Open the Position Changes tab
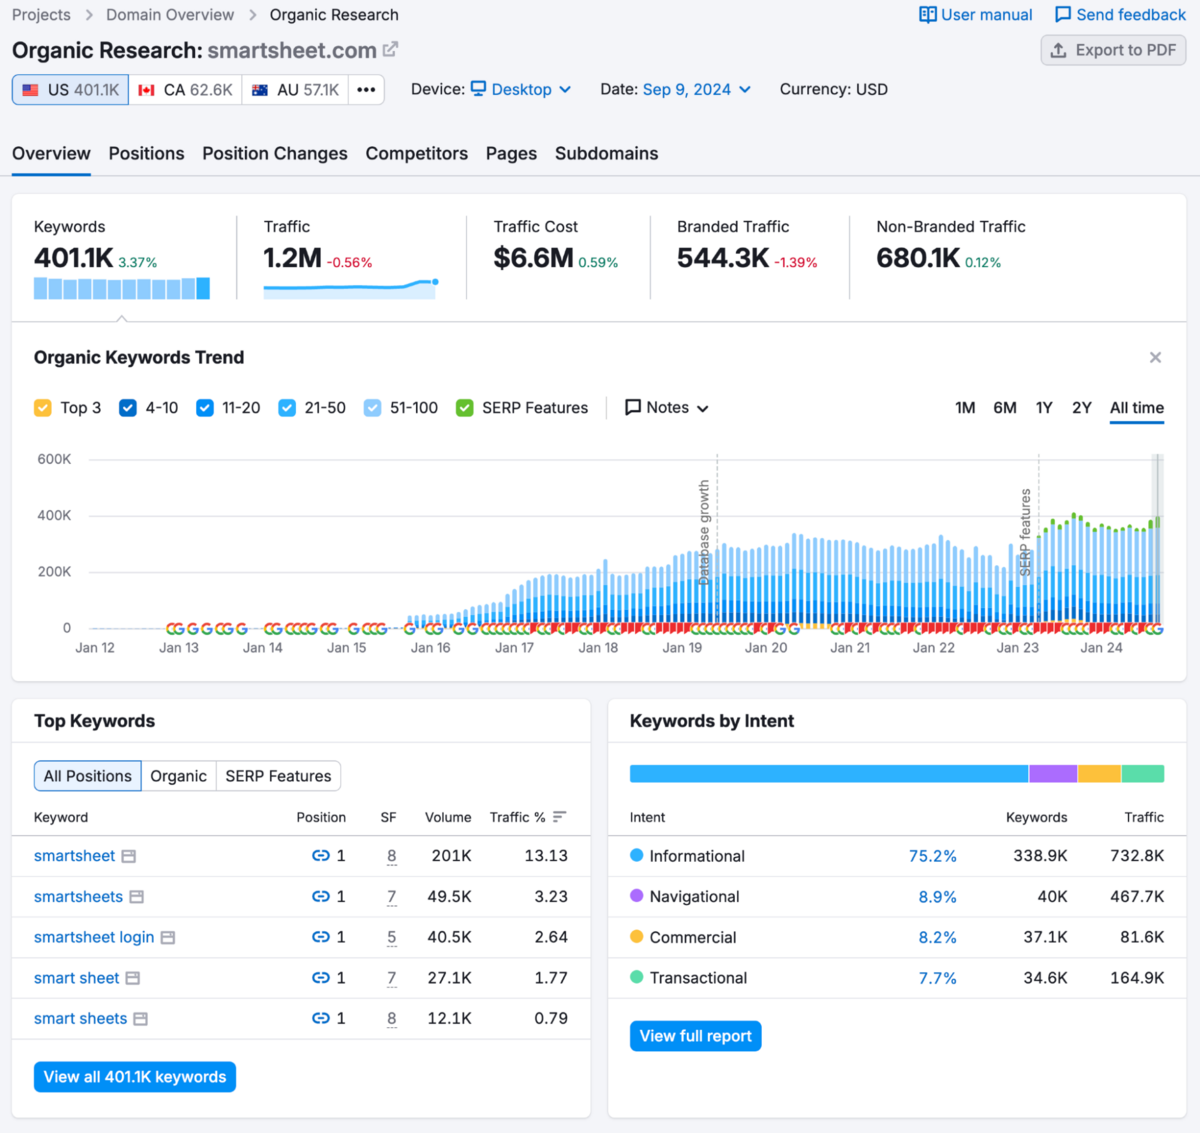The width and height of the screenshot is (1200, 1133). (275, 154)
